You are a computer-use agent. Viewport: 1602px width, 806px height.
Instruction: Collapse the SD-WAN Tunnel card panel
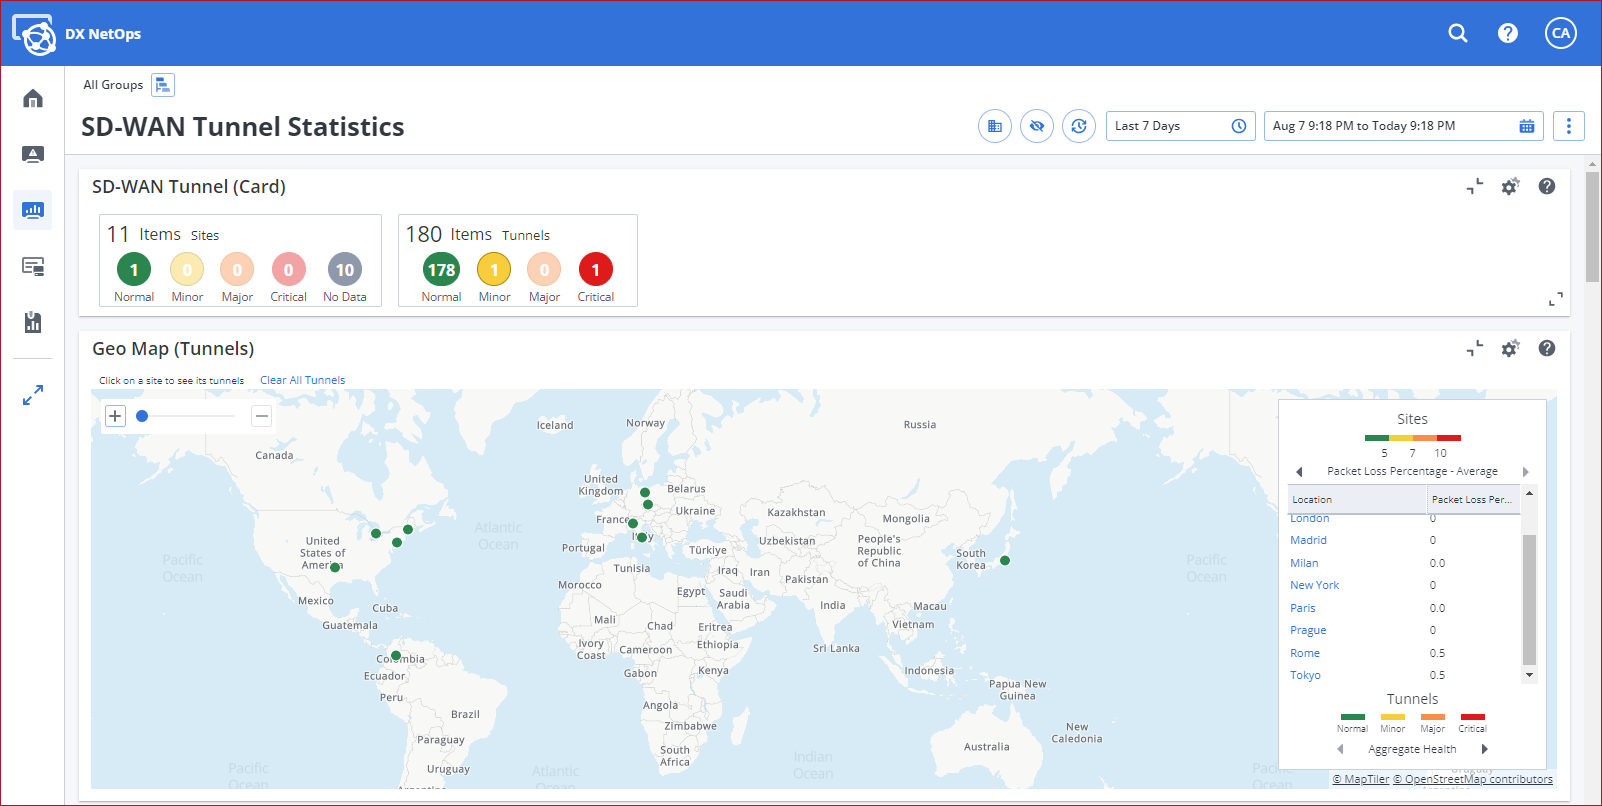click(x=1475, y=187)
